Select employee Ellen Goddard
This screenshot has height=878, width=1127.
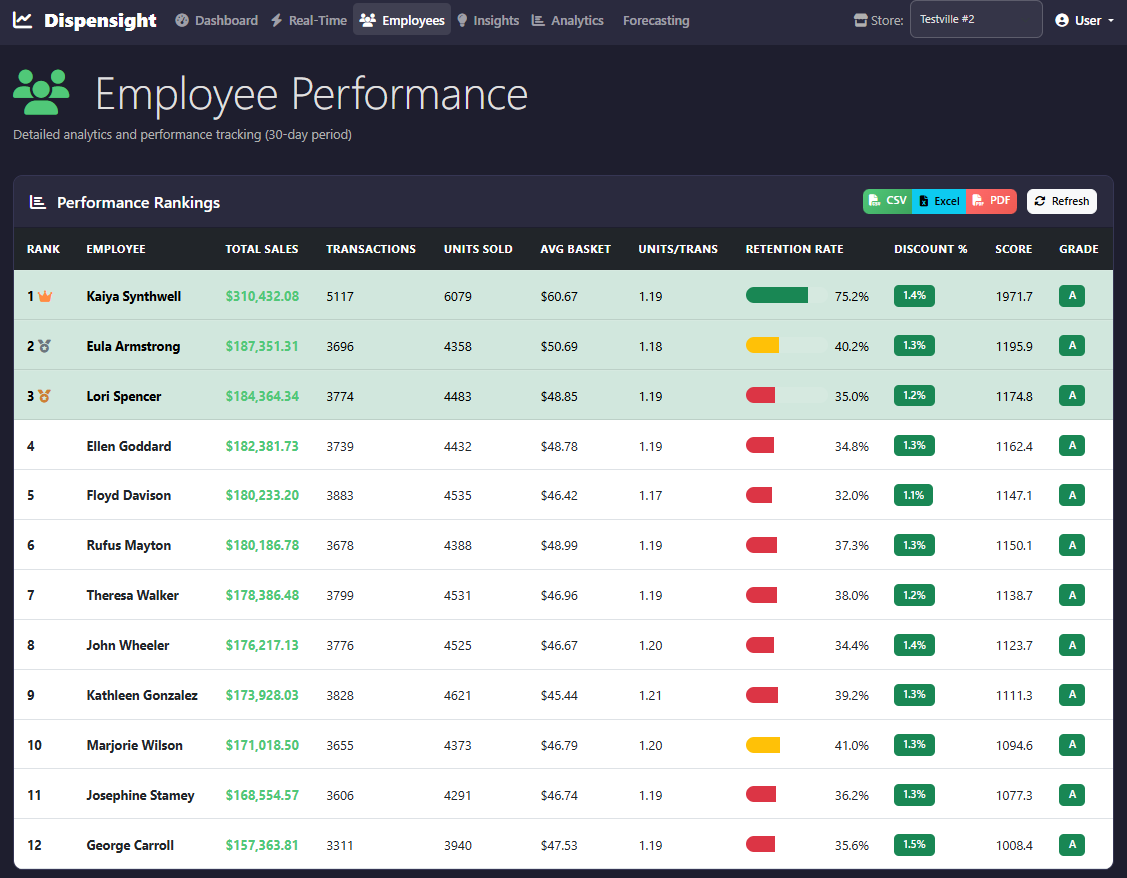point(129,446)
